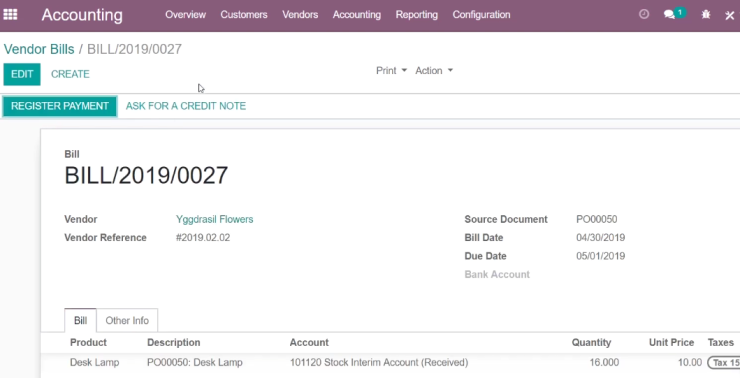The image size is (740, 378).
Task: Click BILL/2019/0027 in the breadcrumb
Action: 135,49
